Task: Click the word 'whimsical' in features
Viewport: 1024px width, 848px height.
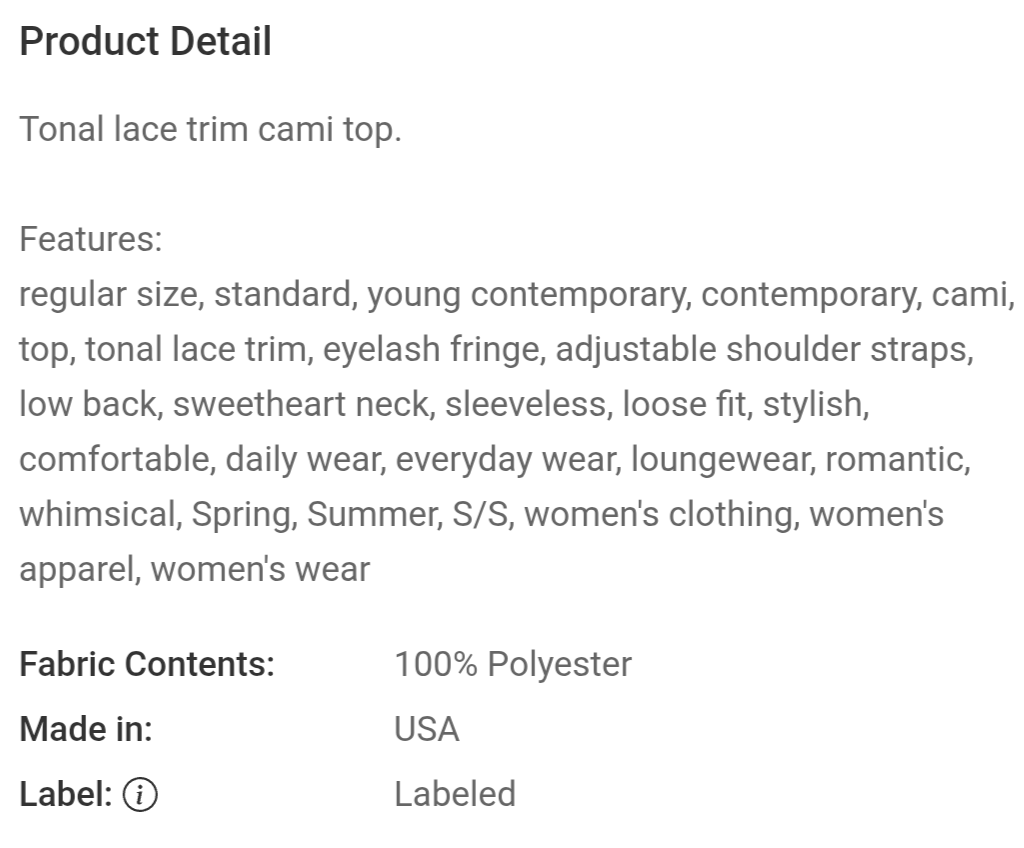Action: pos(98,514)
